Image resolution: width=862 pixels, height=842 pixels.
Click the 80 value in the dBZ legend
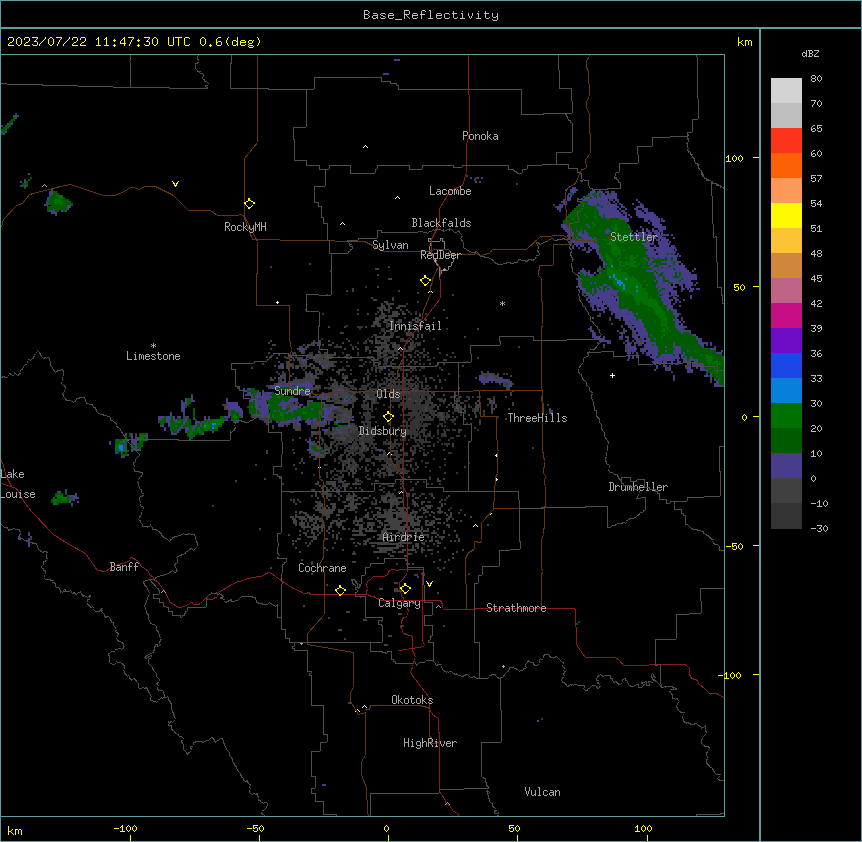pos(816,79)
